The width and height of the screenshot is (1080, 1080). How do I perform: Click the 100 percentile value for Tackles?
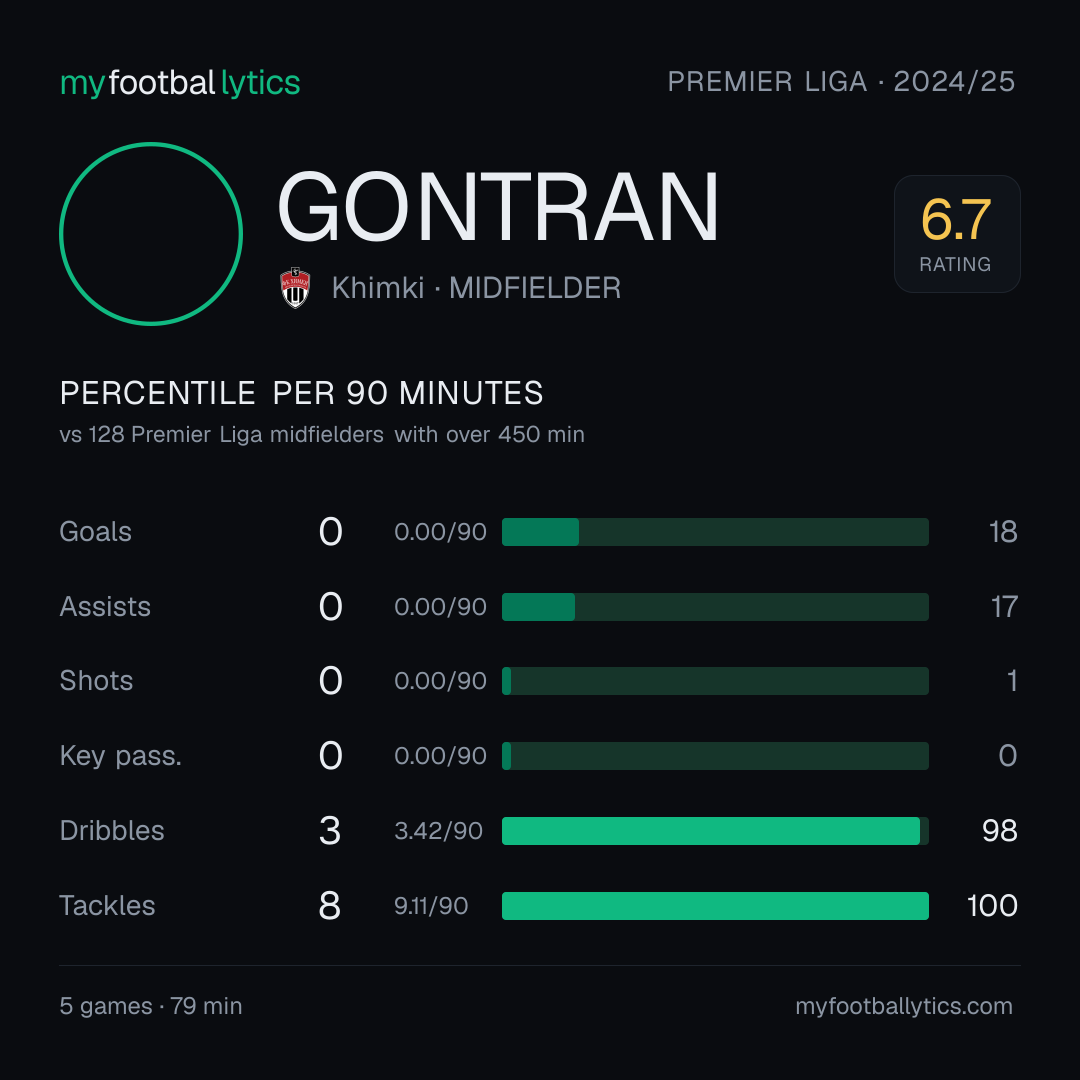coord(992,906)
